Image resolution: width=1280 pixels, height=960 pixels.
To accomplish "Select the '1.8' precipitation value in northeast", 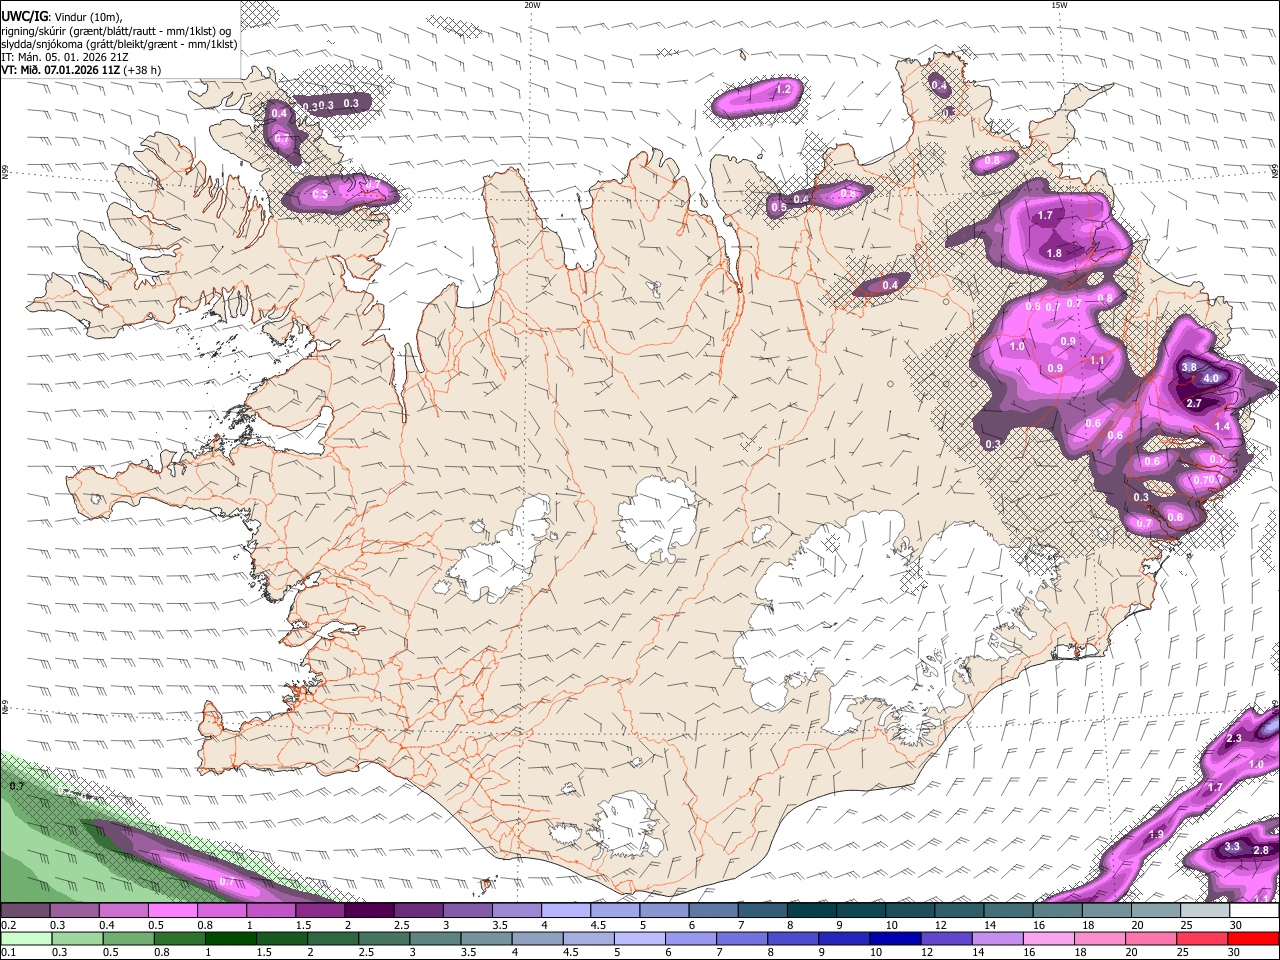I will point(1054,254).
